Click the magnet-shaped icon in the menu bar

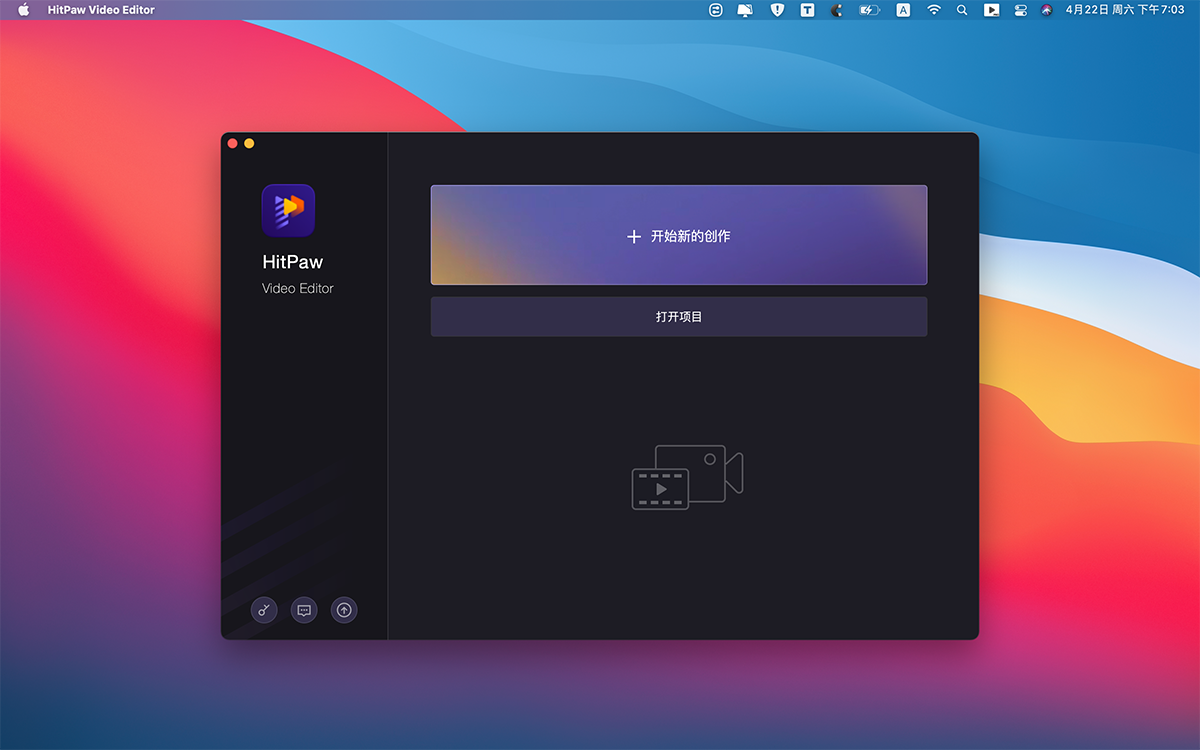tap(837, 10)
